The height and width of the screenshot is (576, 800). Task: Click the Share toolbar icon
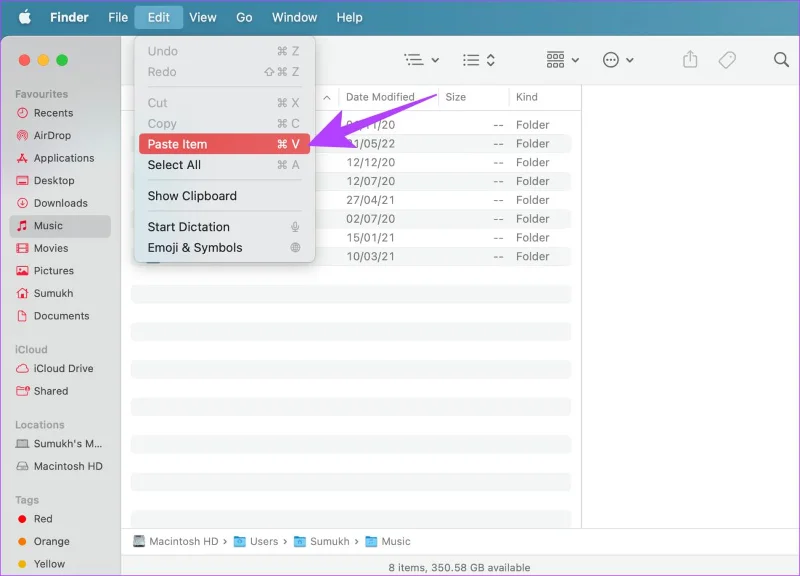tap(690, 59)
